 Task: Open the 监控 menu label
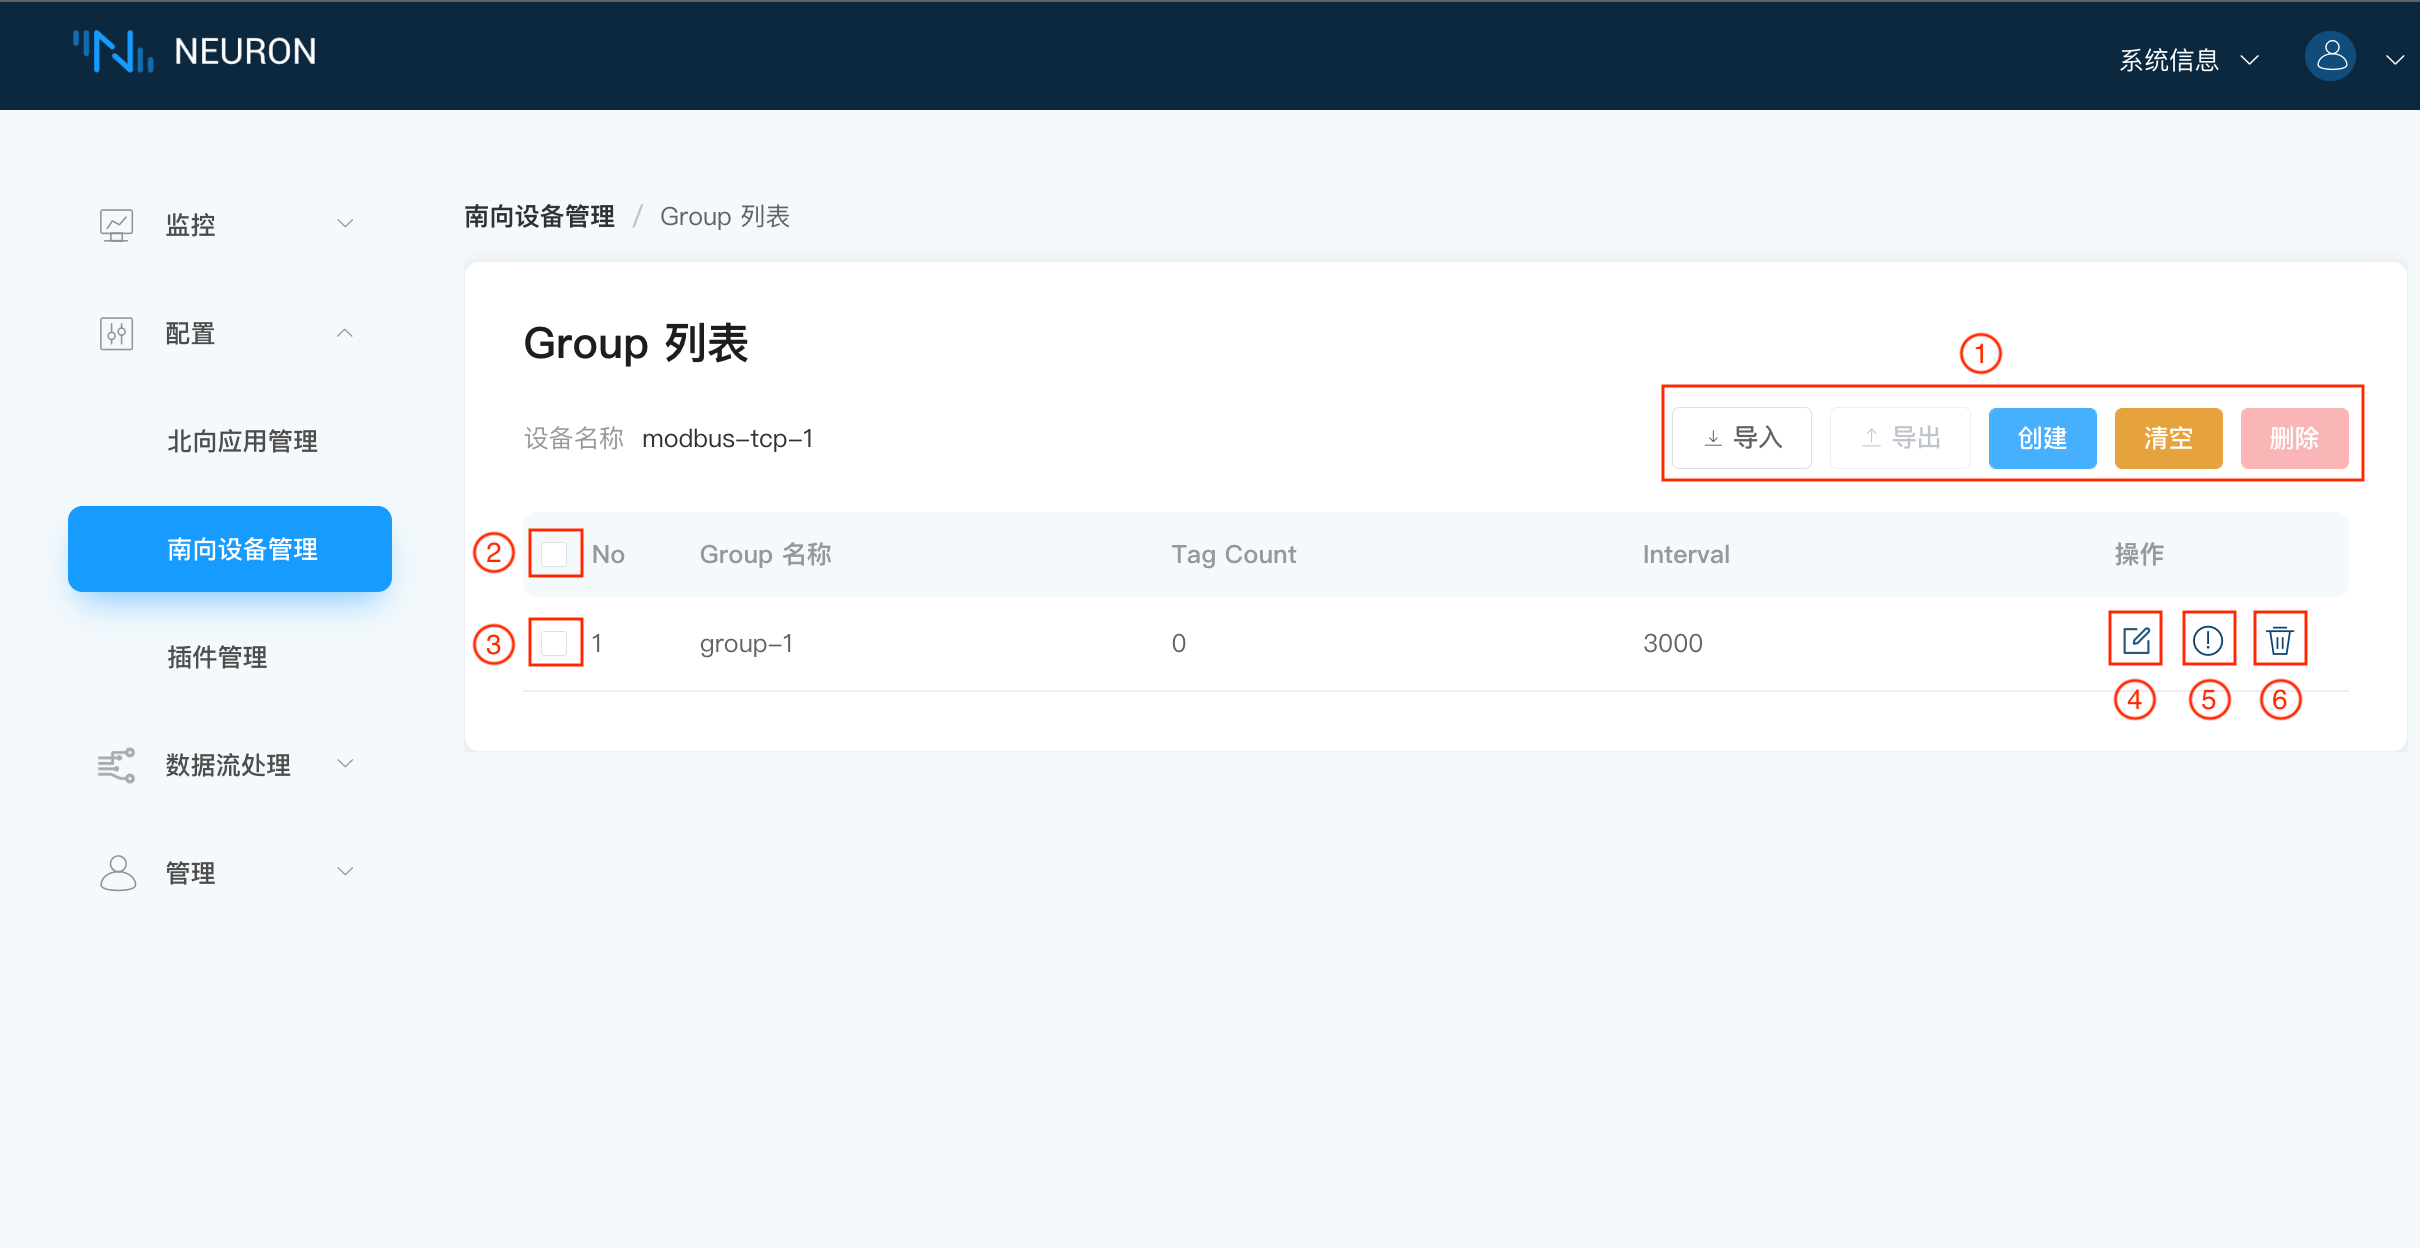(x=190, y=225)
